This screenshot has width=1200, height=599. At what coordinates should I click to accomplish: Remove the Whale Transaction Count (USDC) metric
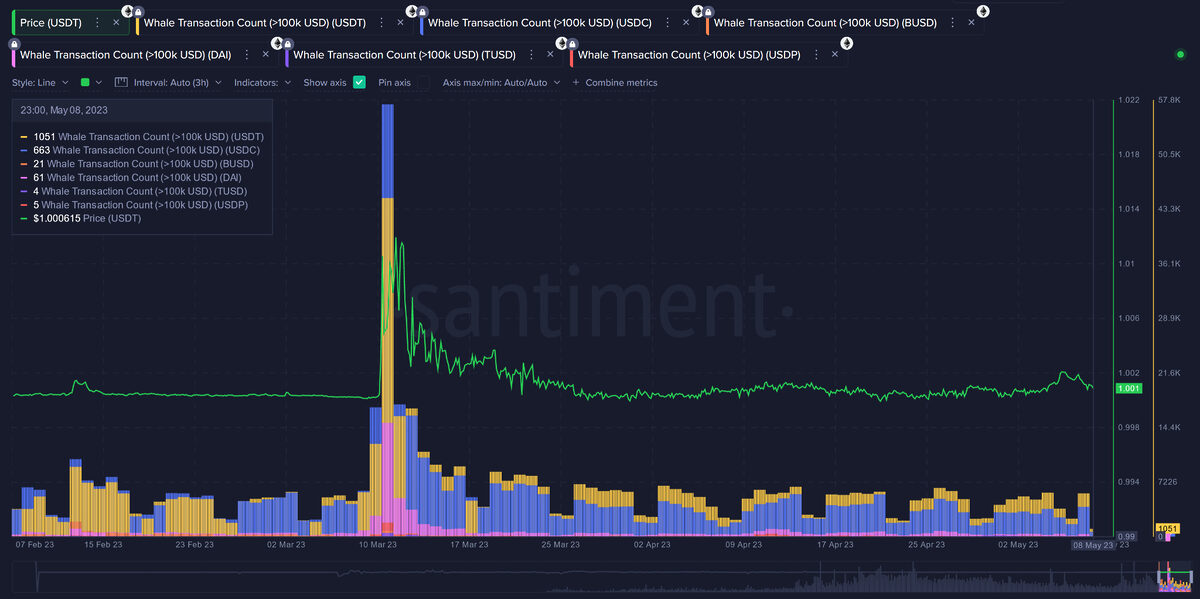click(x=686, y=21)
